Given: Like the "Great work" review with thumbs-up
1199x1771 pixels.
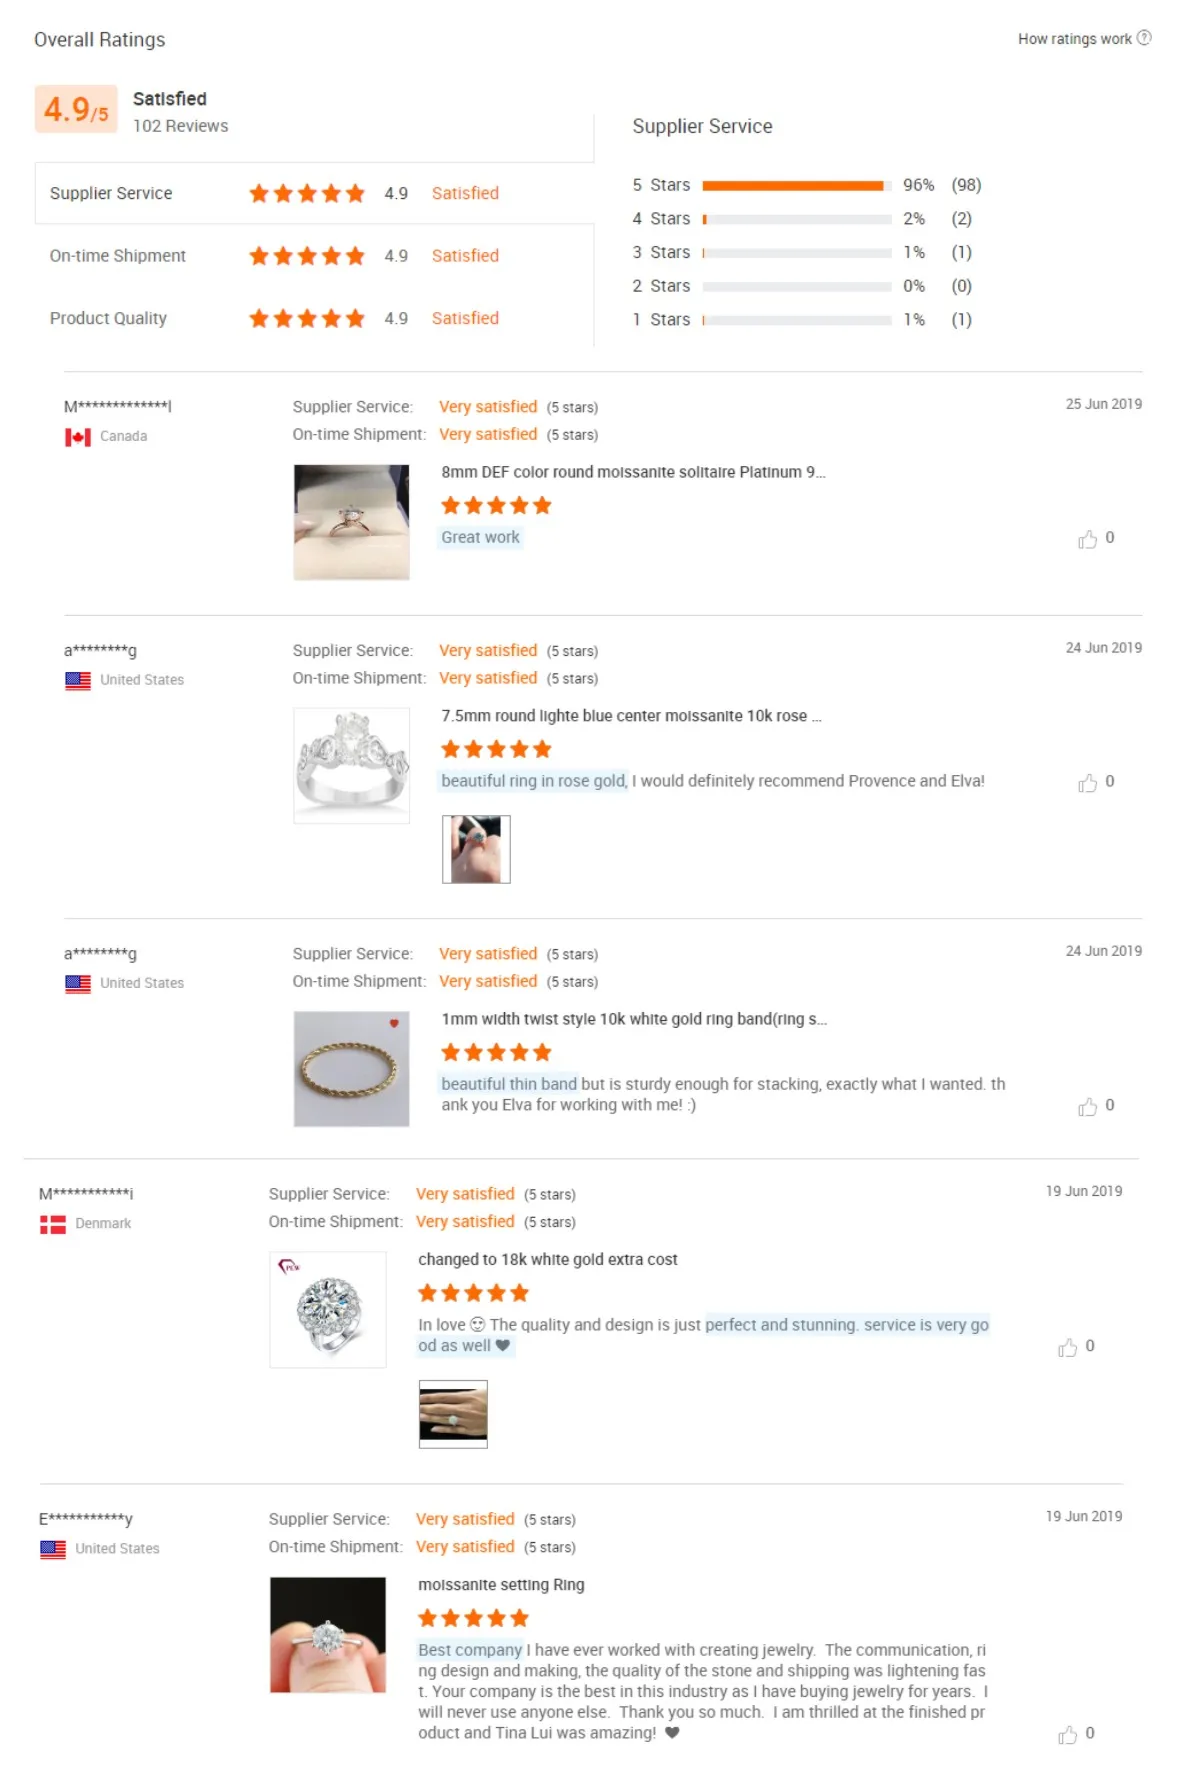Looking at the screenshot, I should pos(1087,540).
